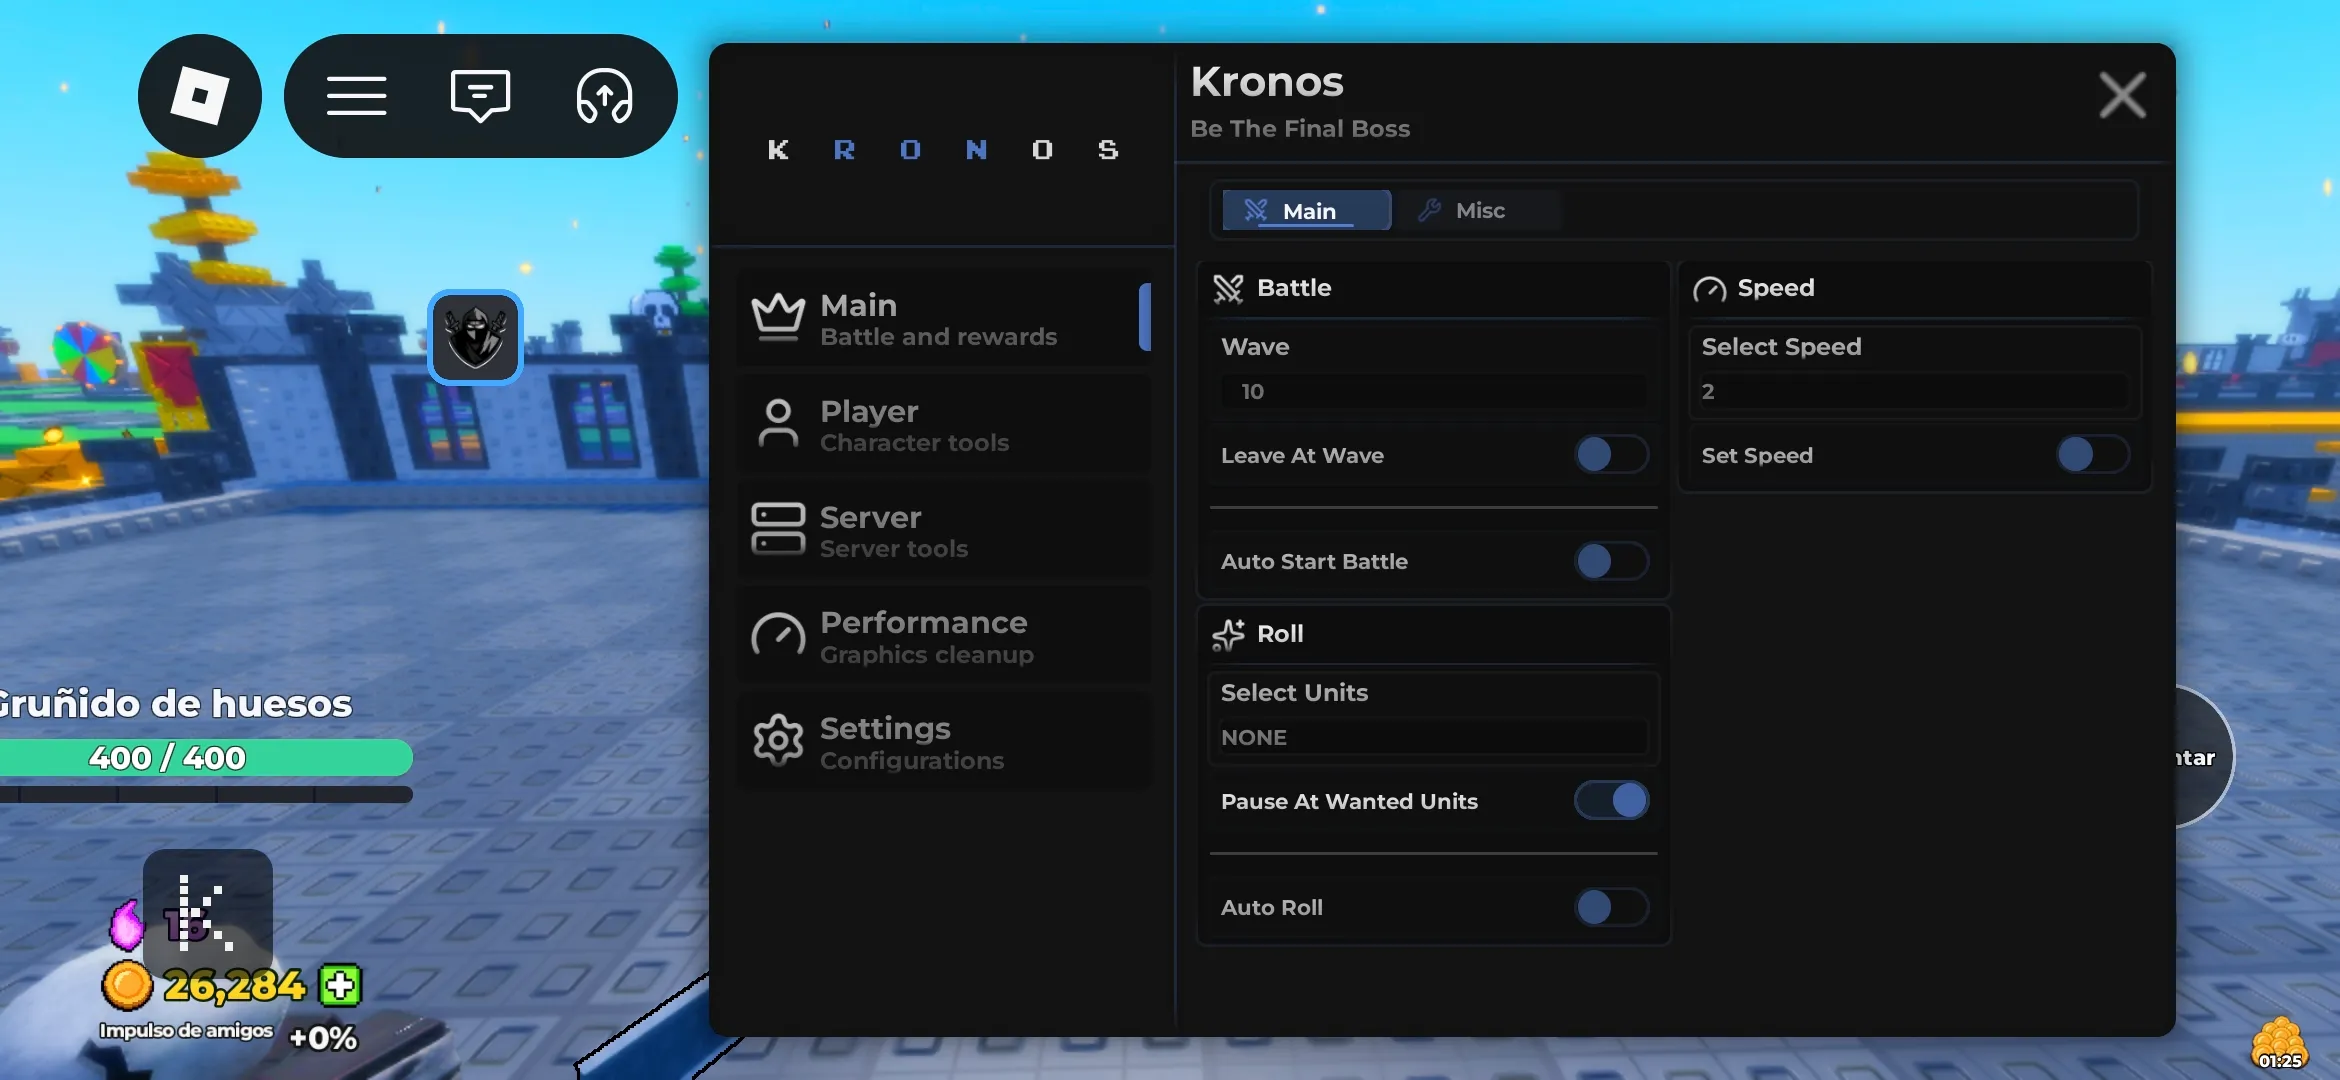Switch to the Misc tab

click(1478, 211)
